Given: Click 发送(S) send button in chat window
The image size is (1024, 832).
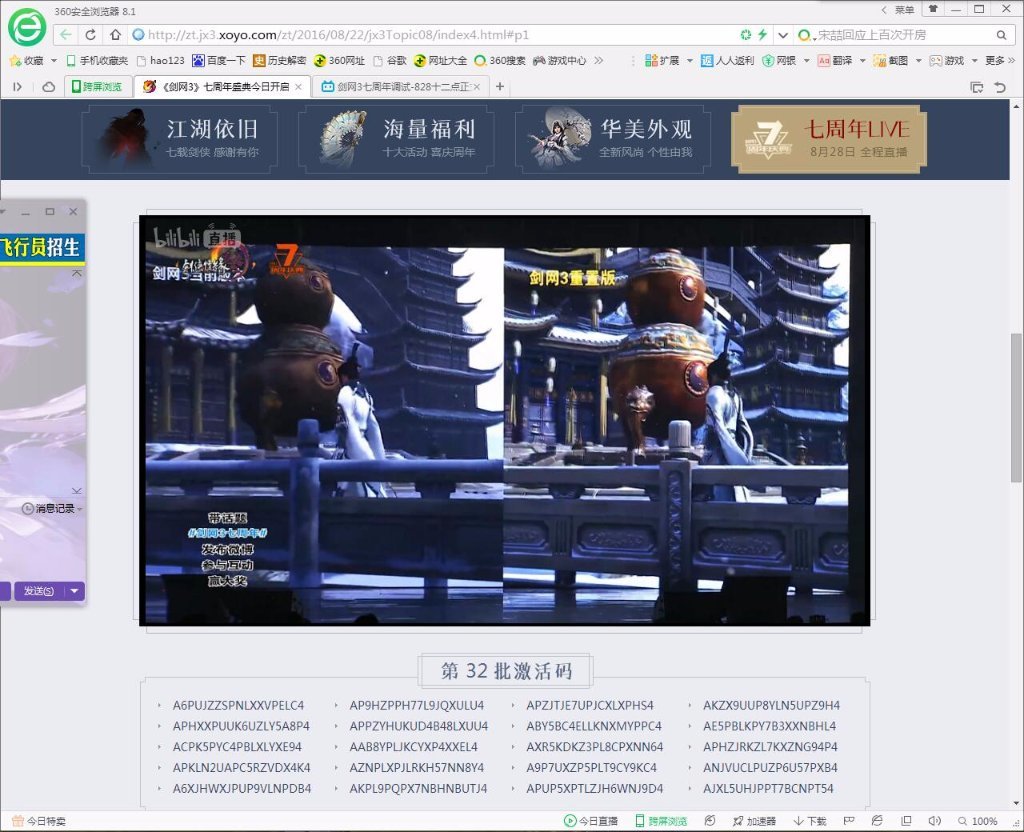Looking at the screenshot, I should (x=39, y=591).
